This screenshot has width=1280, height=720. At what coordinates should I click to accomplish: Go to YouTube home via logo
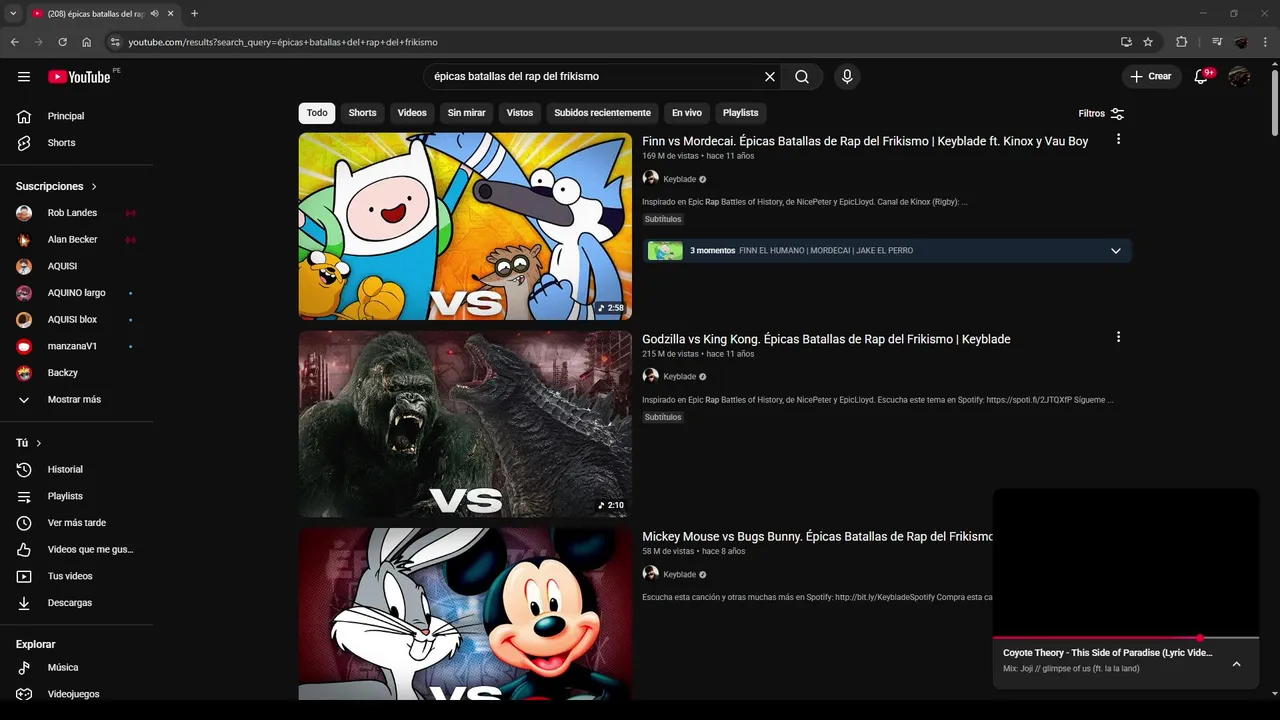(79, 77)
